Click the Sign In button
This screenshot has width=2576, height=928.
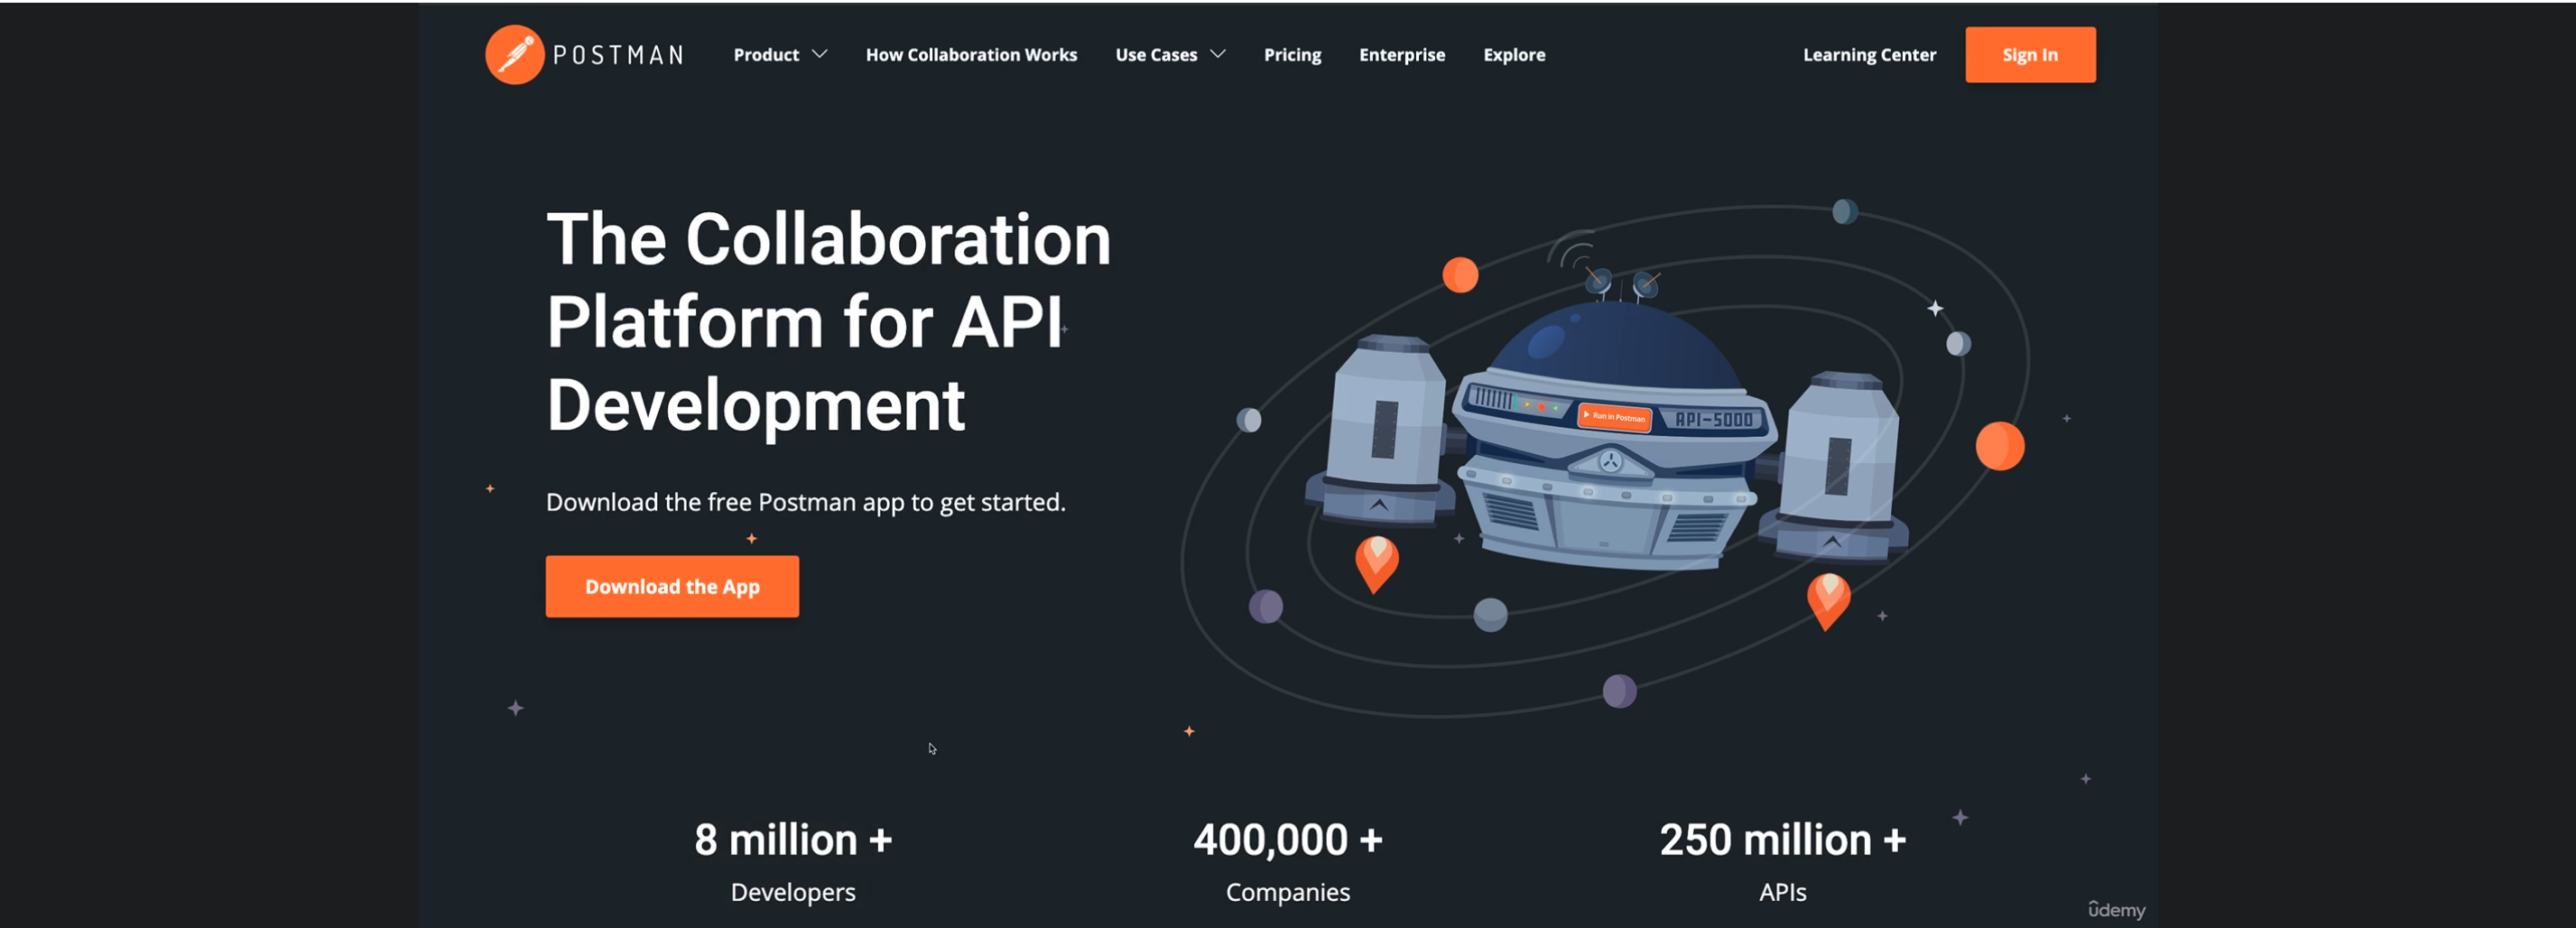tap(2030, 55)
